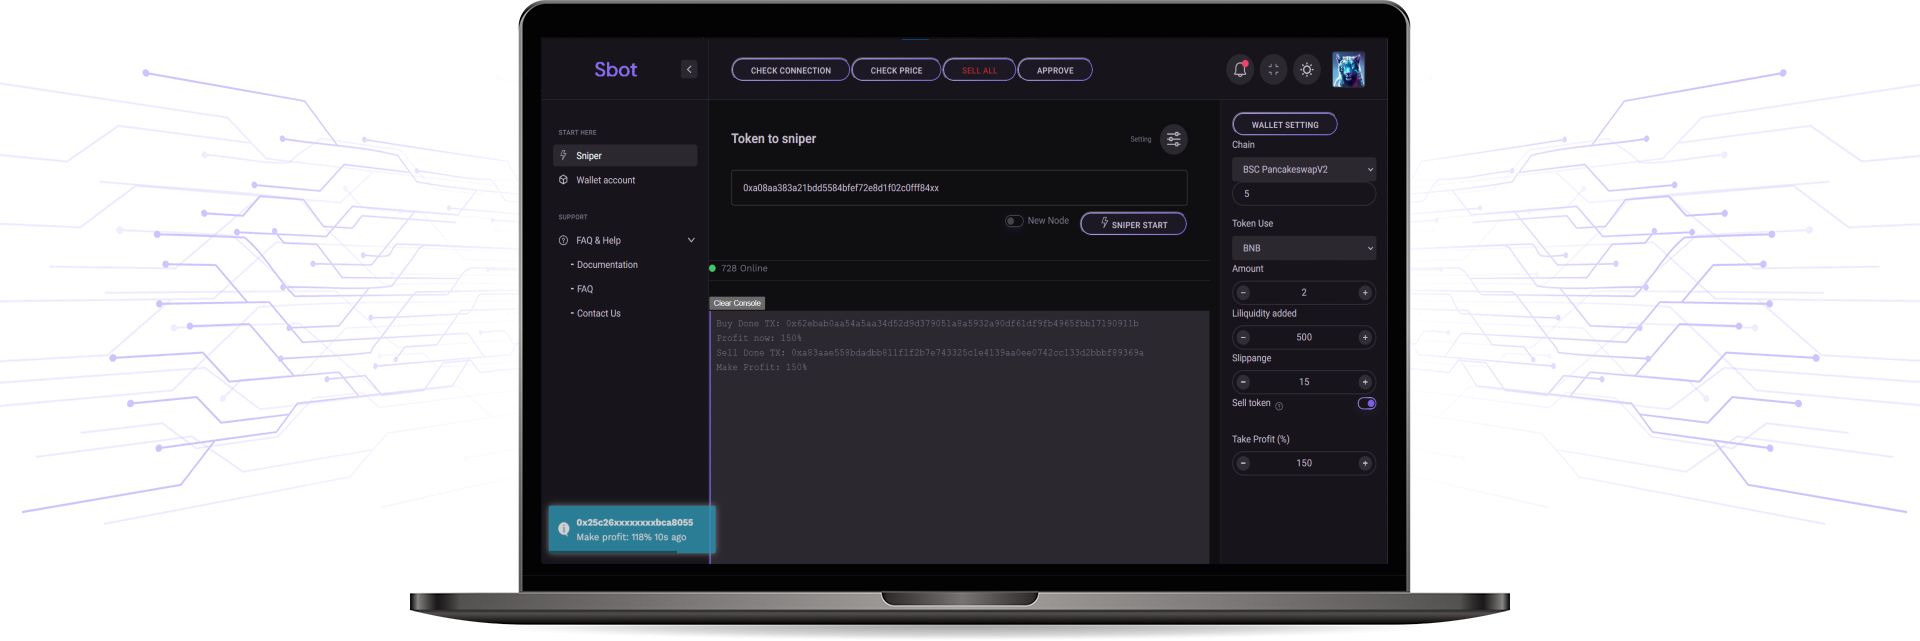1920x641 pixels.
Task: Click the Sell token info icon
Action: [x=1279, y=406]
